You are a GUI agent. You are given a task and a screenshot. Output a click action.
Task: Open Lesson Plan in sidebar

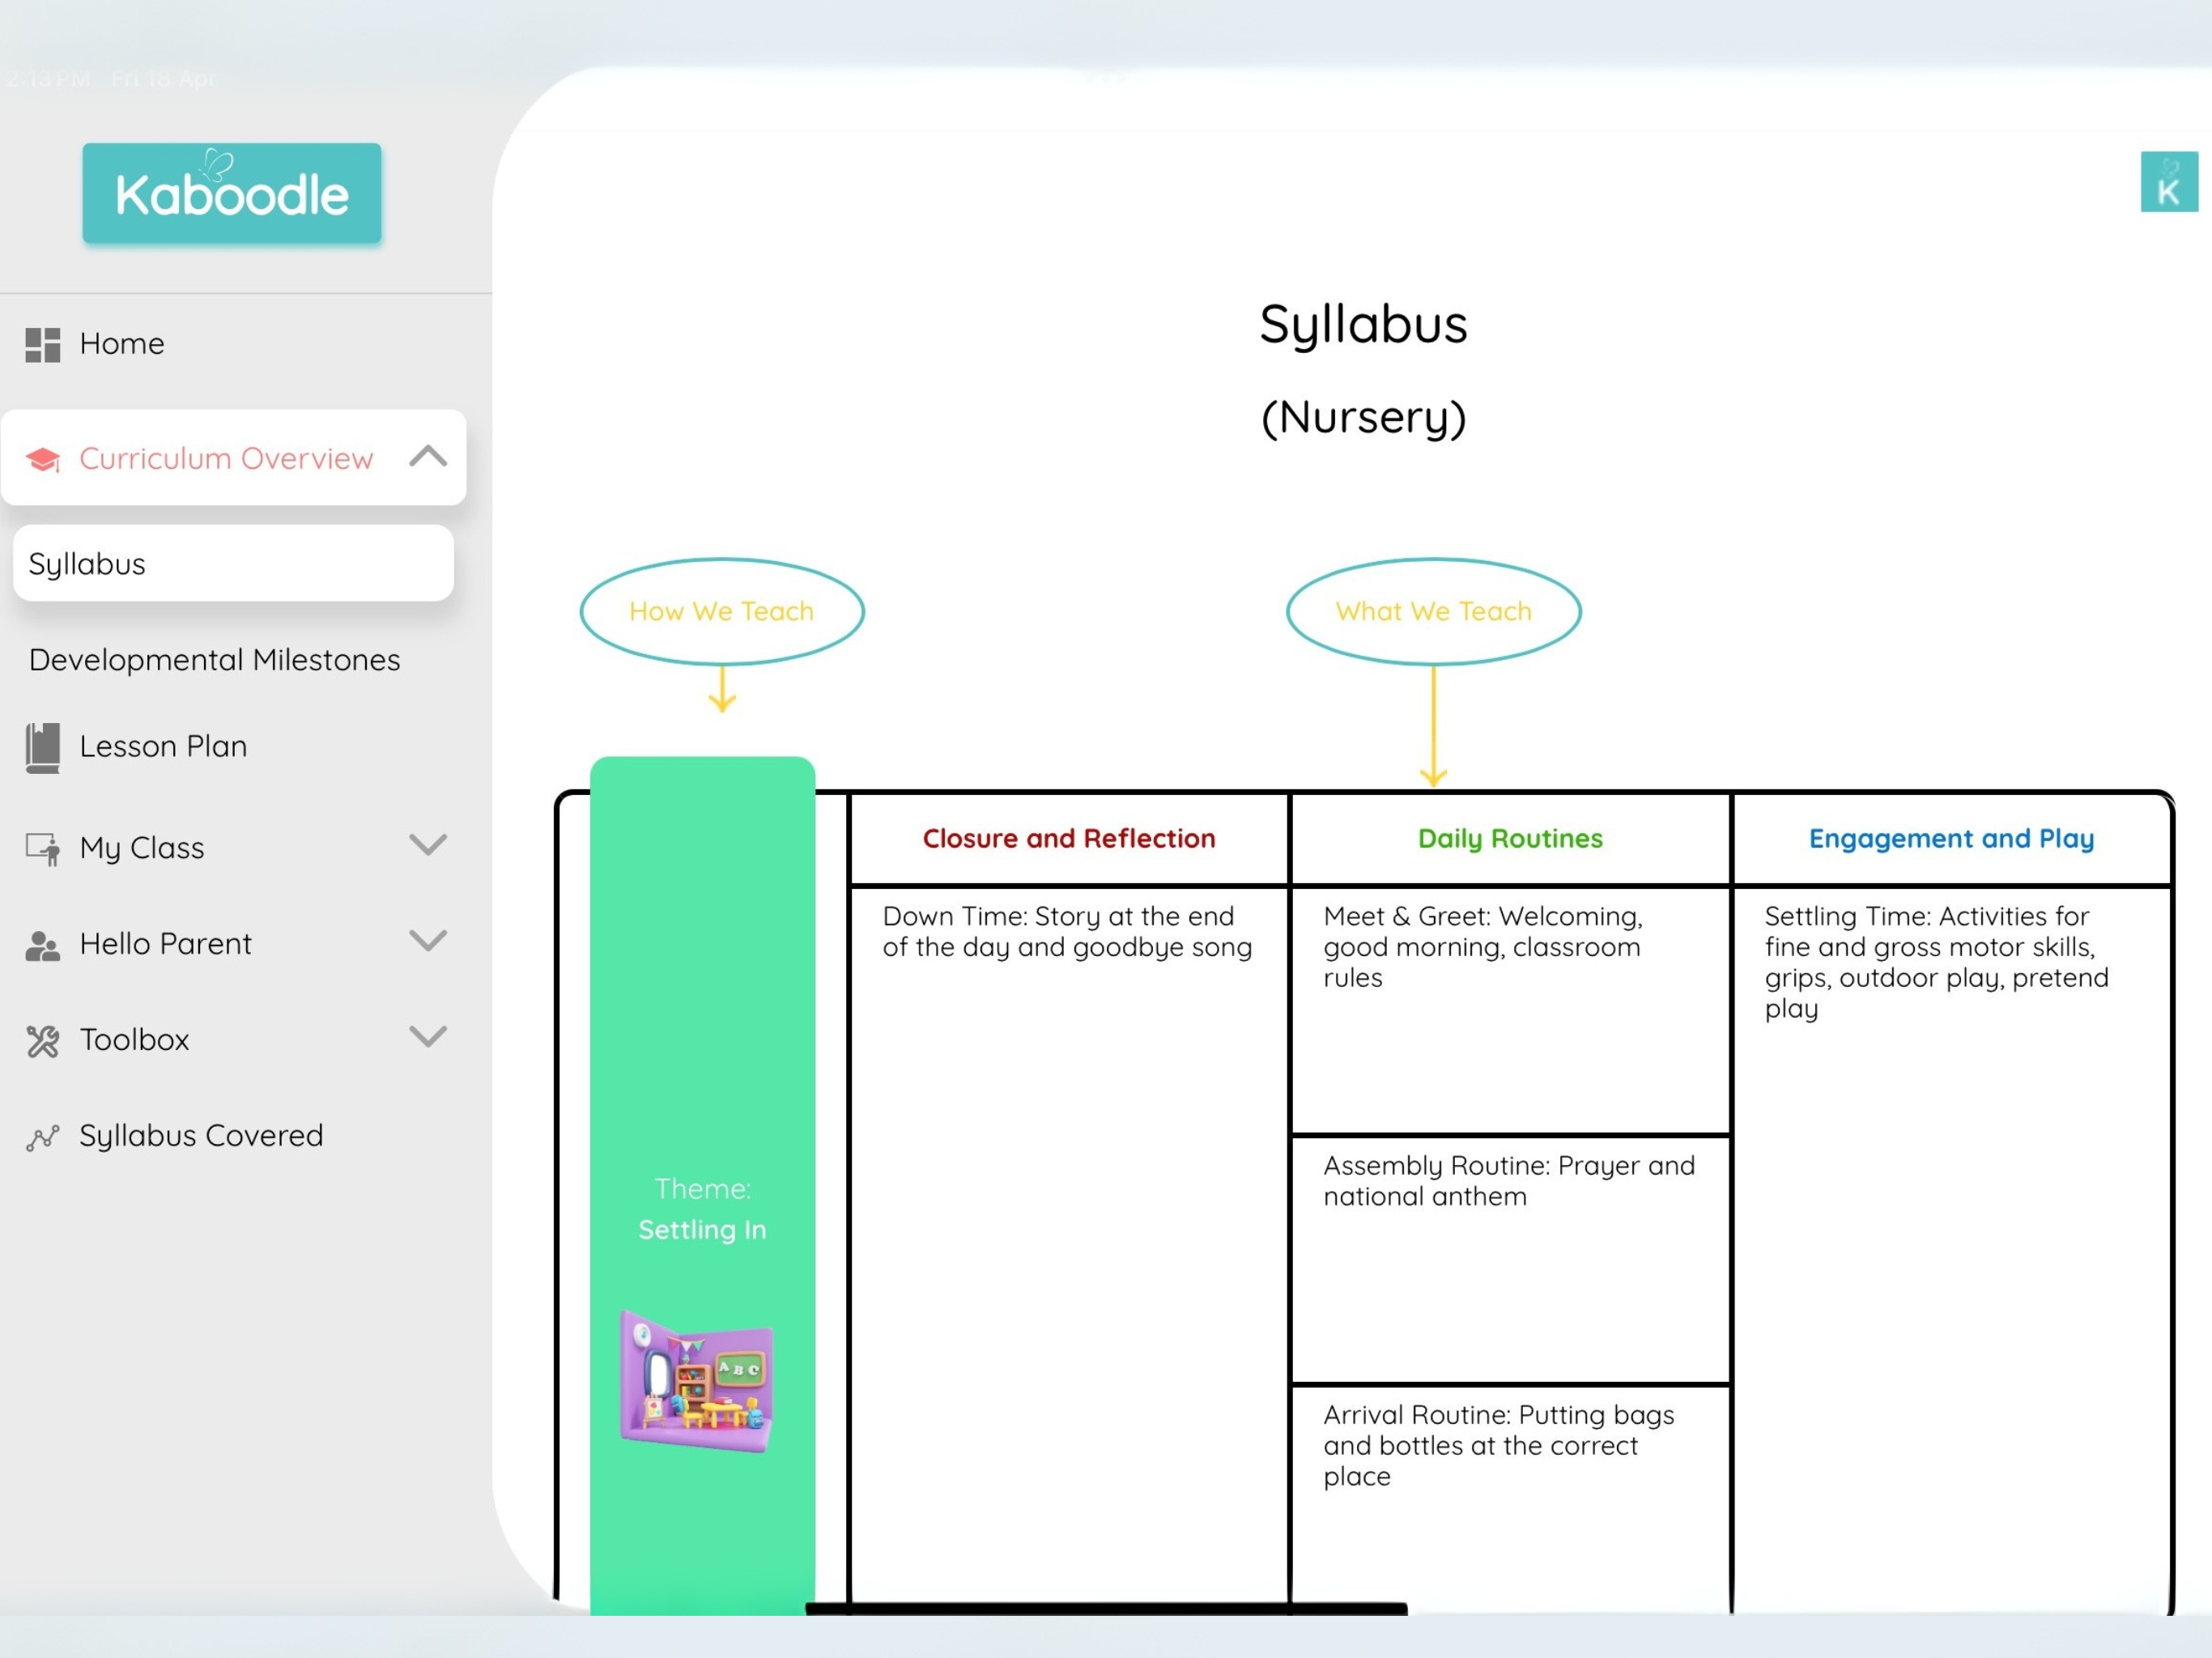(163, 746)
